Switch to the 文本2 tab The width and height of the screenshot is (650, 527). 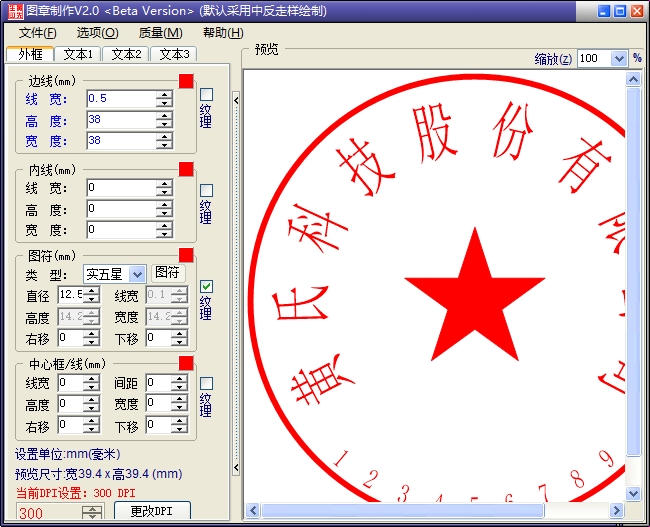(126, 54)
